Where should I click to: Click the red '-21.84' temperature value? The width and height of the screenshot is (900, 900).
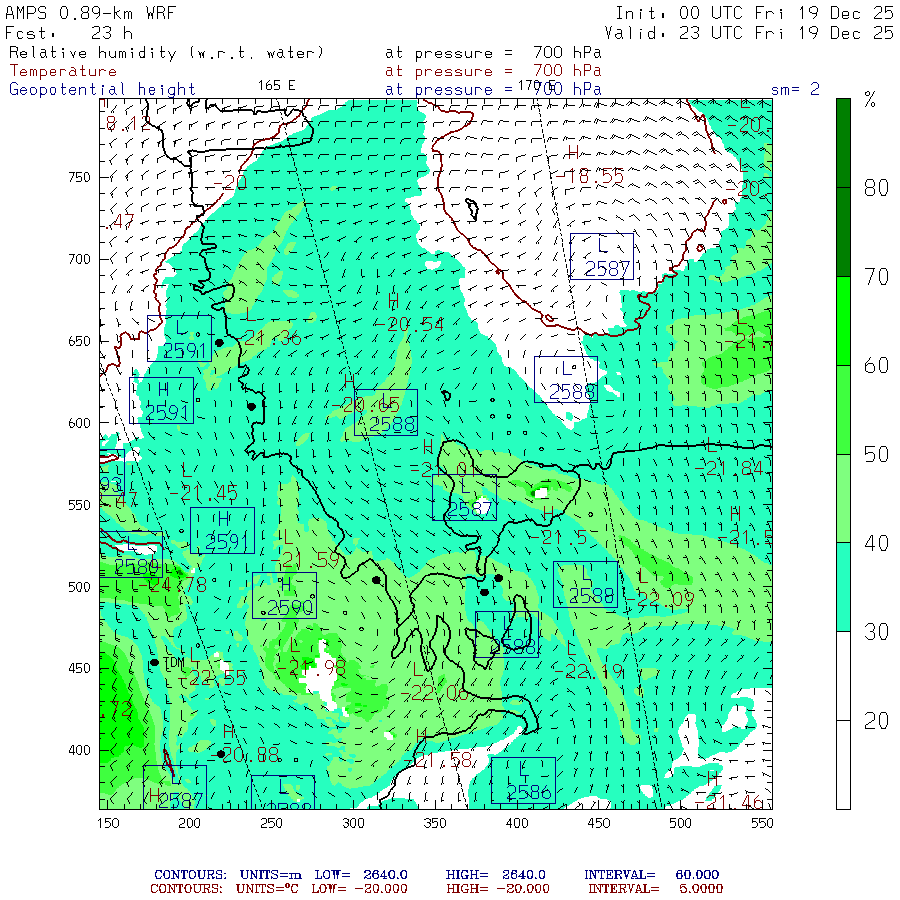[729, 469]
